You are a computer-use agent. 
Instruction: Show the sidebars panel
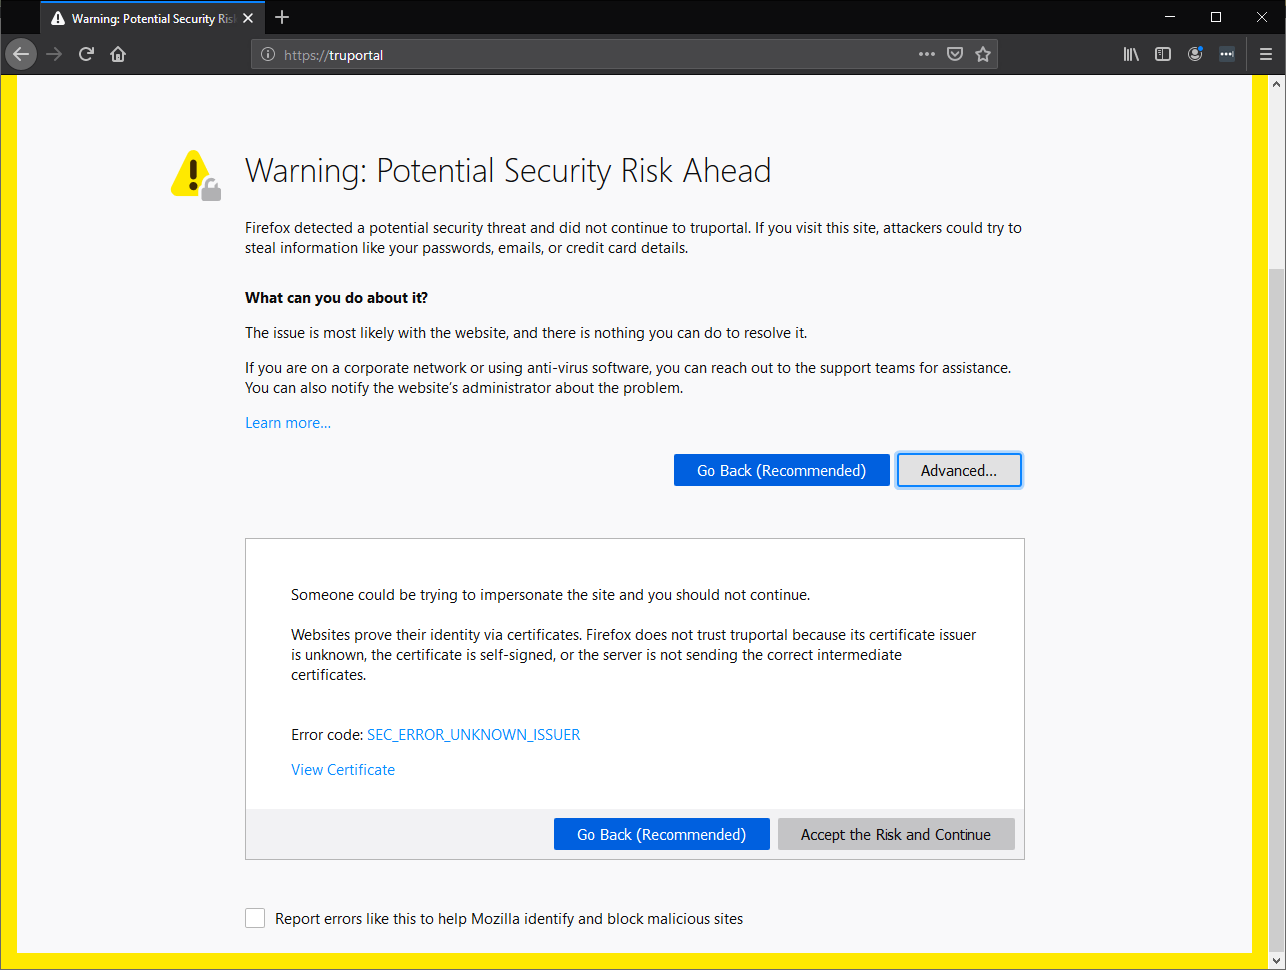pyautogui.click(x=1163, y=54)
